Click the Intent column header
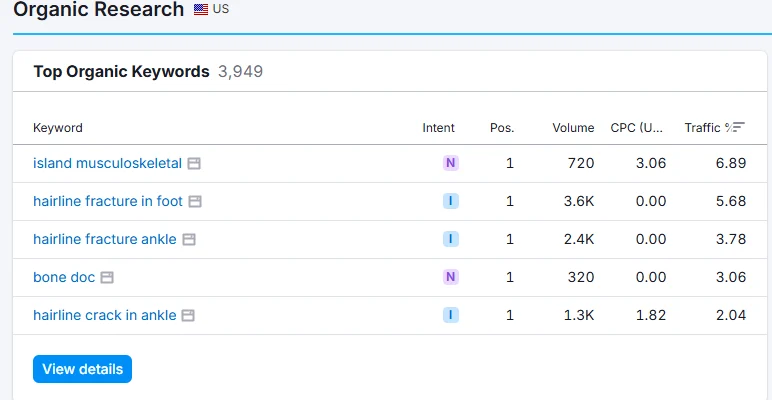772x400 pixels. coord(438,127)
